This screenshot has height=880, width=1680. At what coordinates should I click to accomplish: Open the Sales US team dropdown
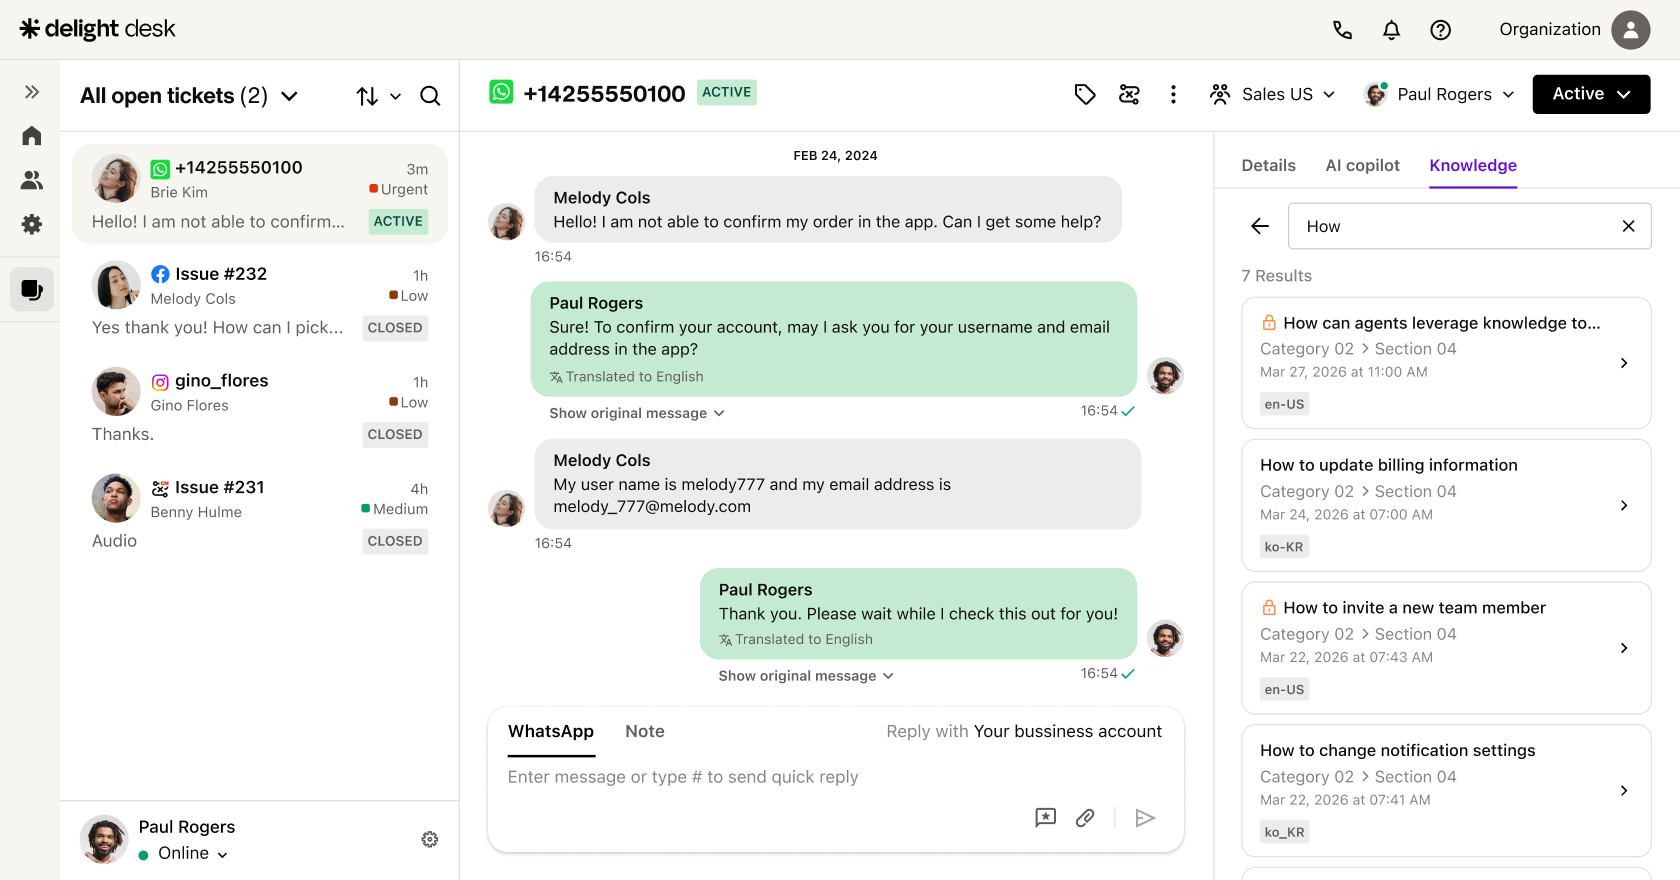(1272, 94)
